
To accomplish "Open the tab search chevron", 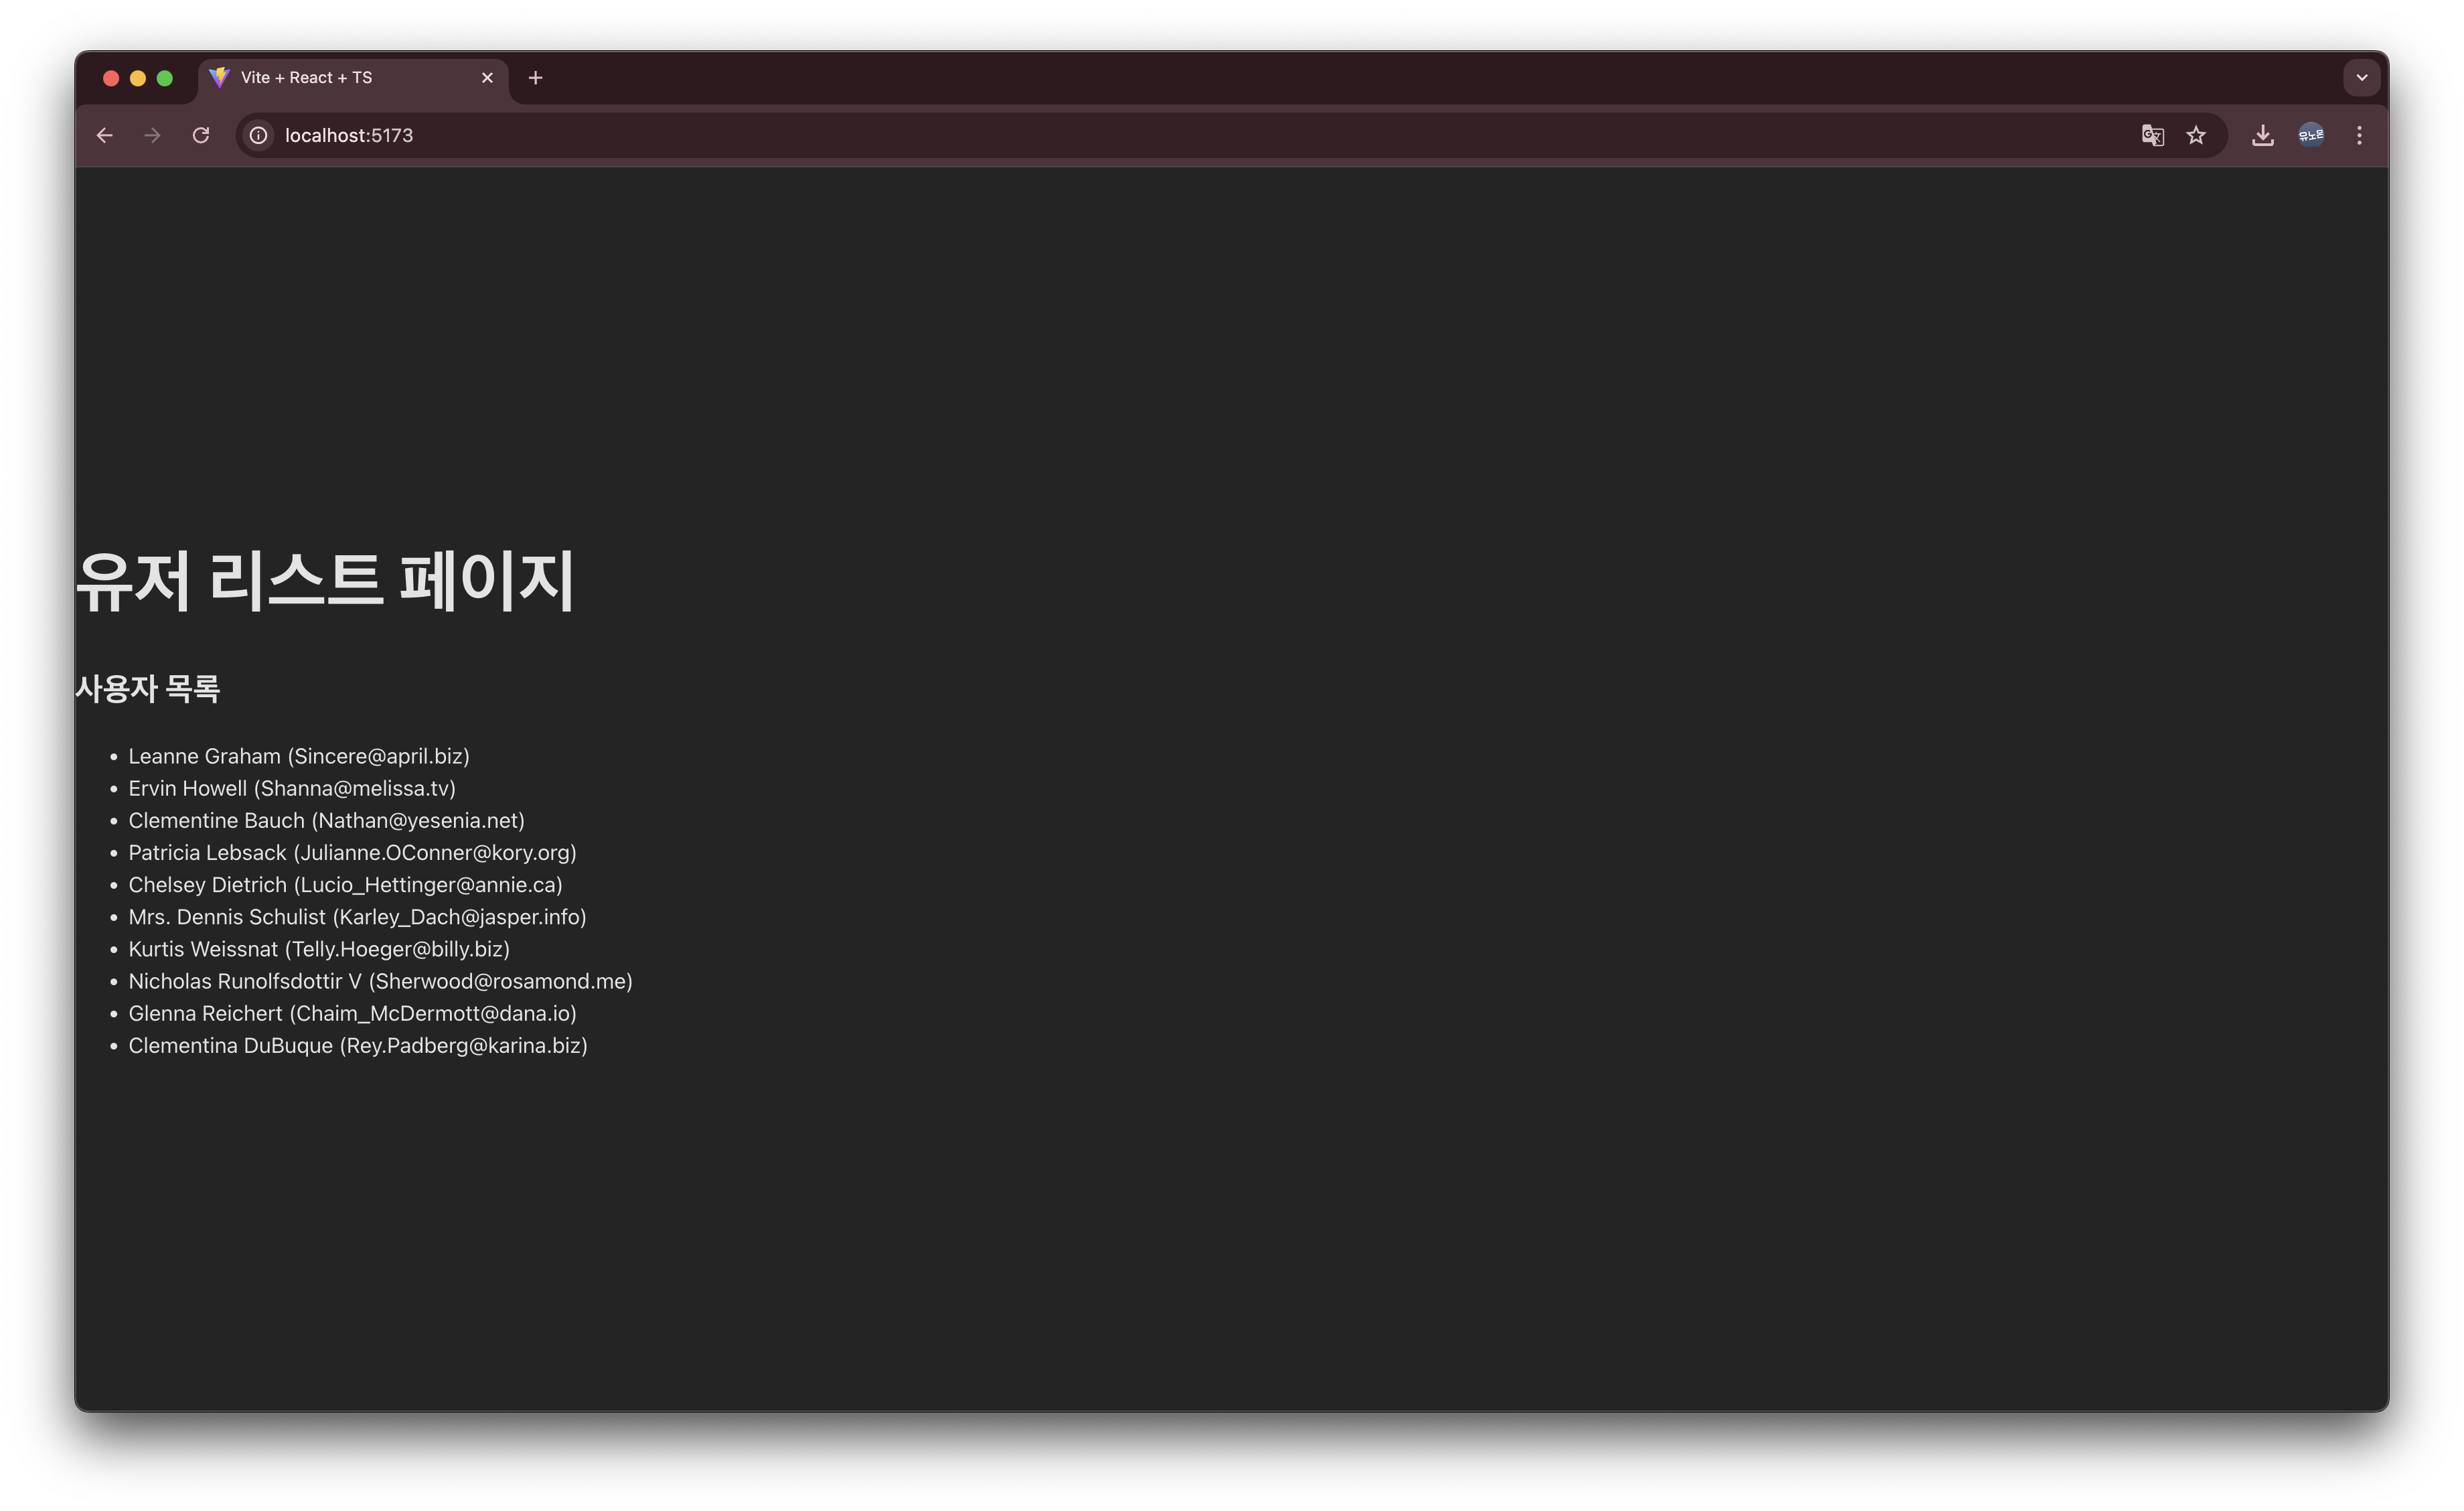I will (x=2362, y=77).
